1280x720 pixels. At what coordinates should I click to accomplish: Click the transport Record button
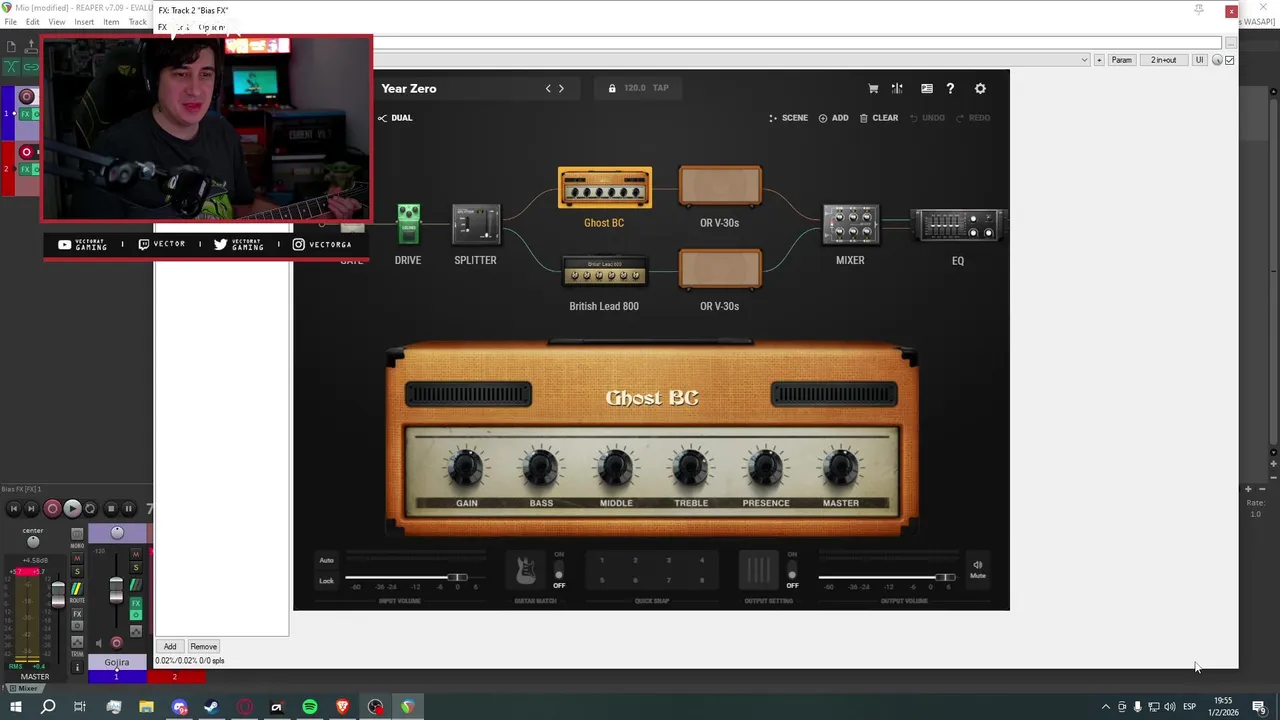(x=53, y=509)
